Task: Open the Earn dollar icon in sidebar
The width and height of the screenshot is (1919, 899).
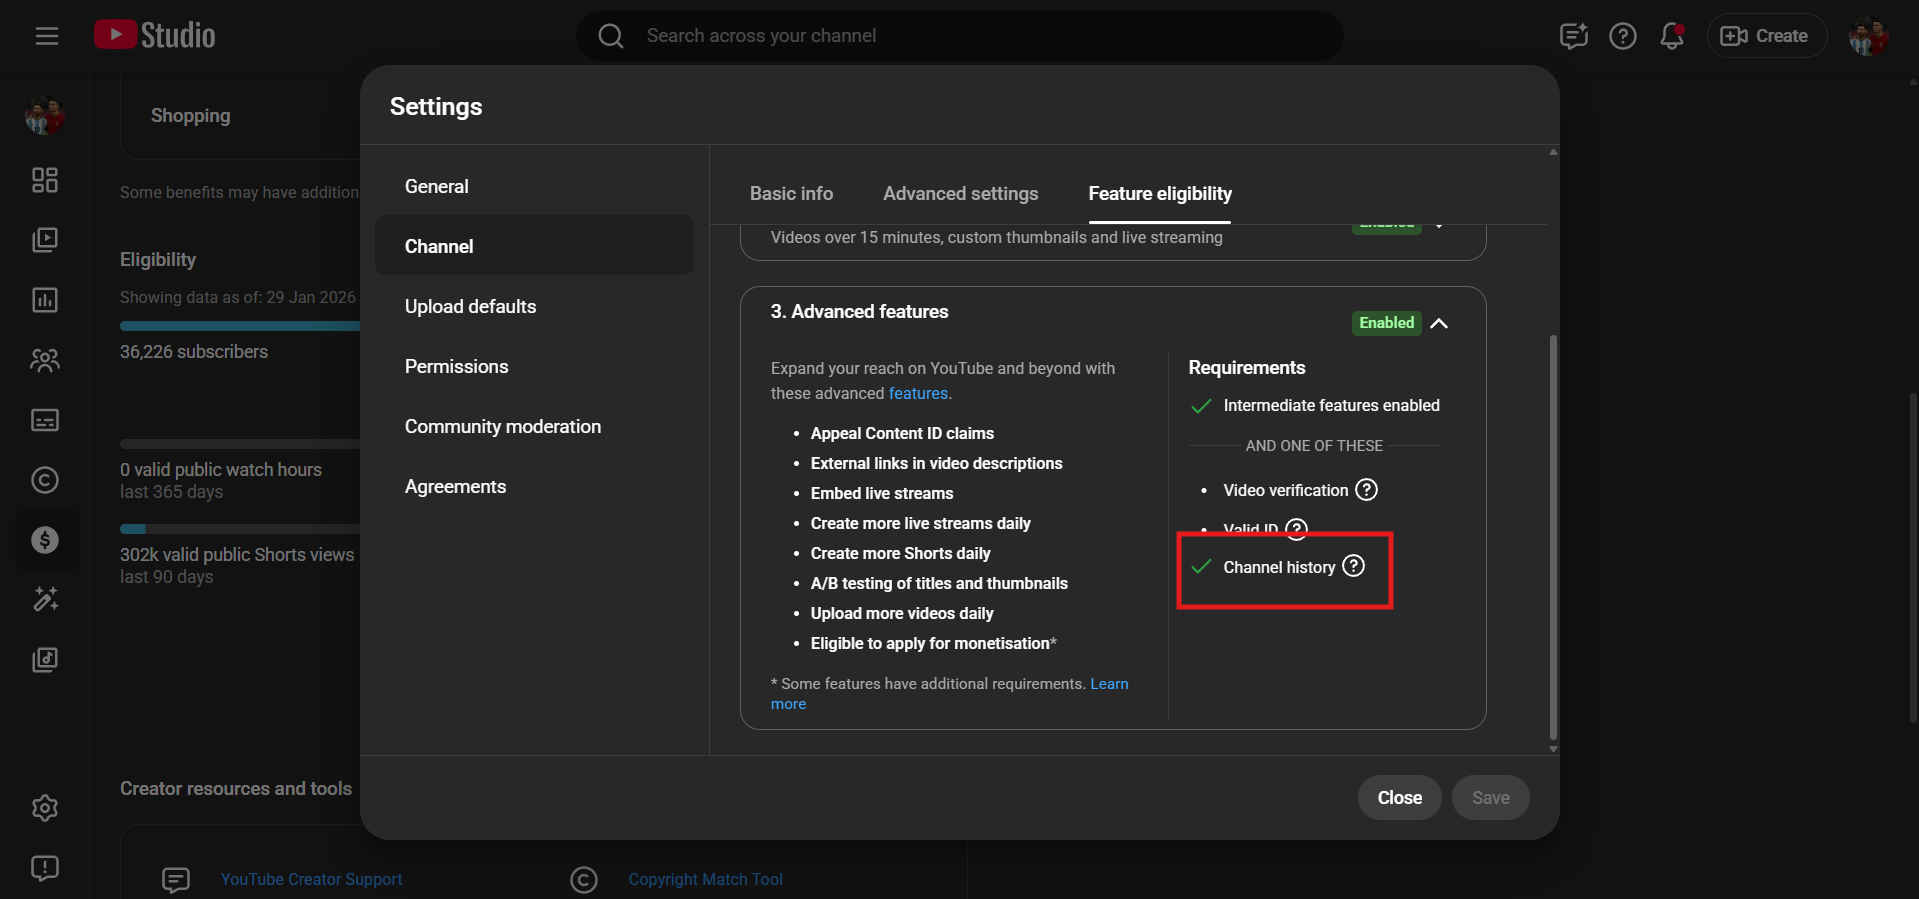Action: 45,540
